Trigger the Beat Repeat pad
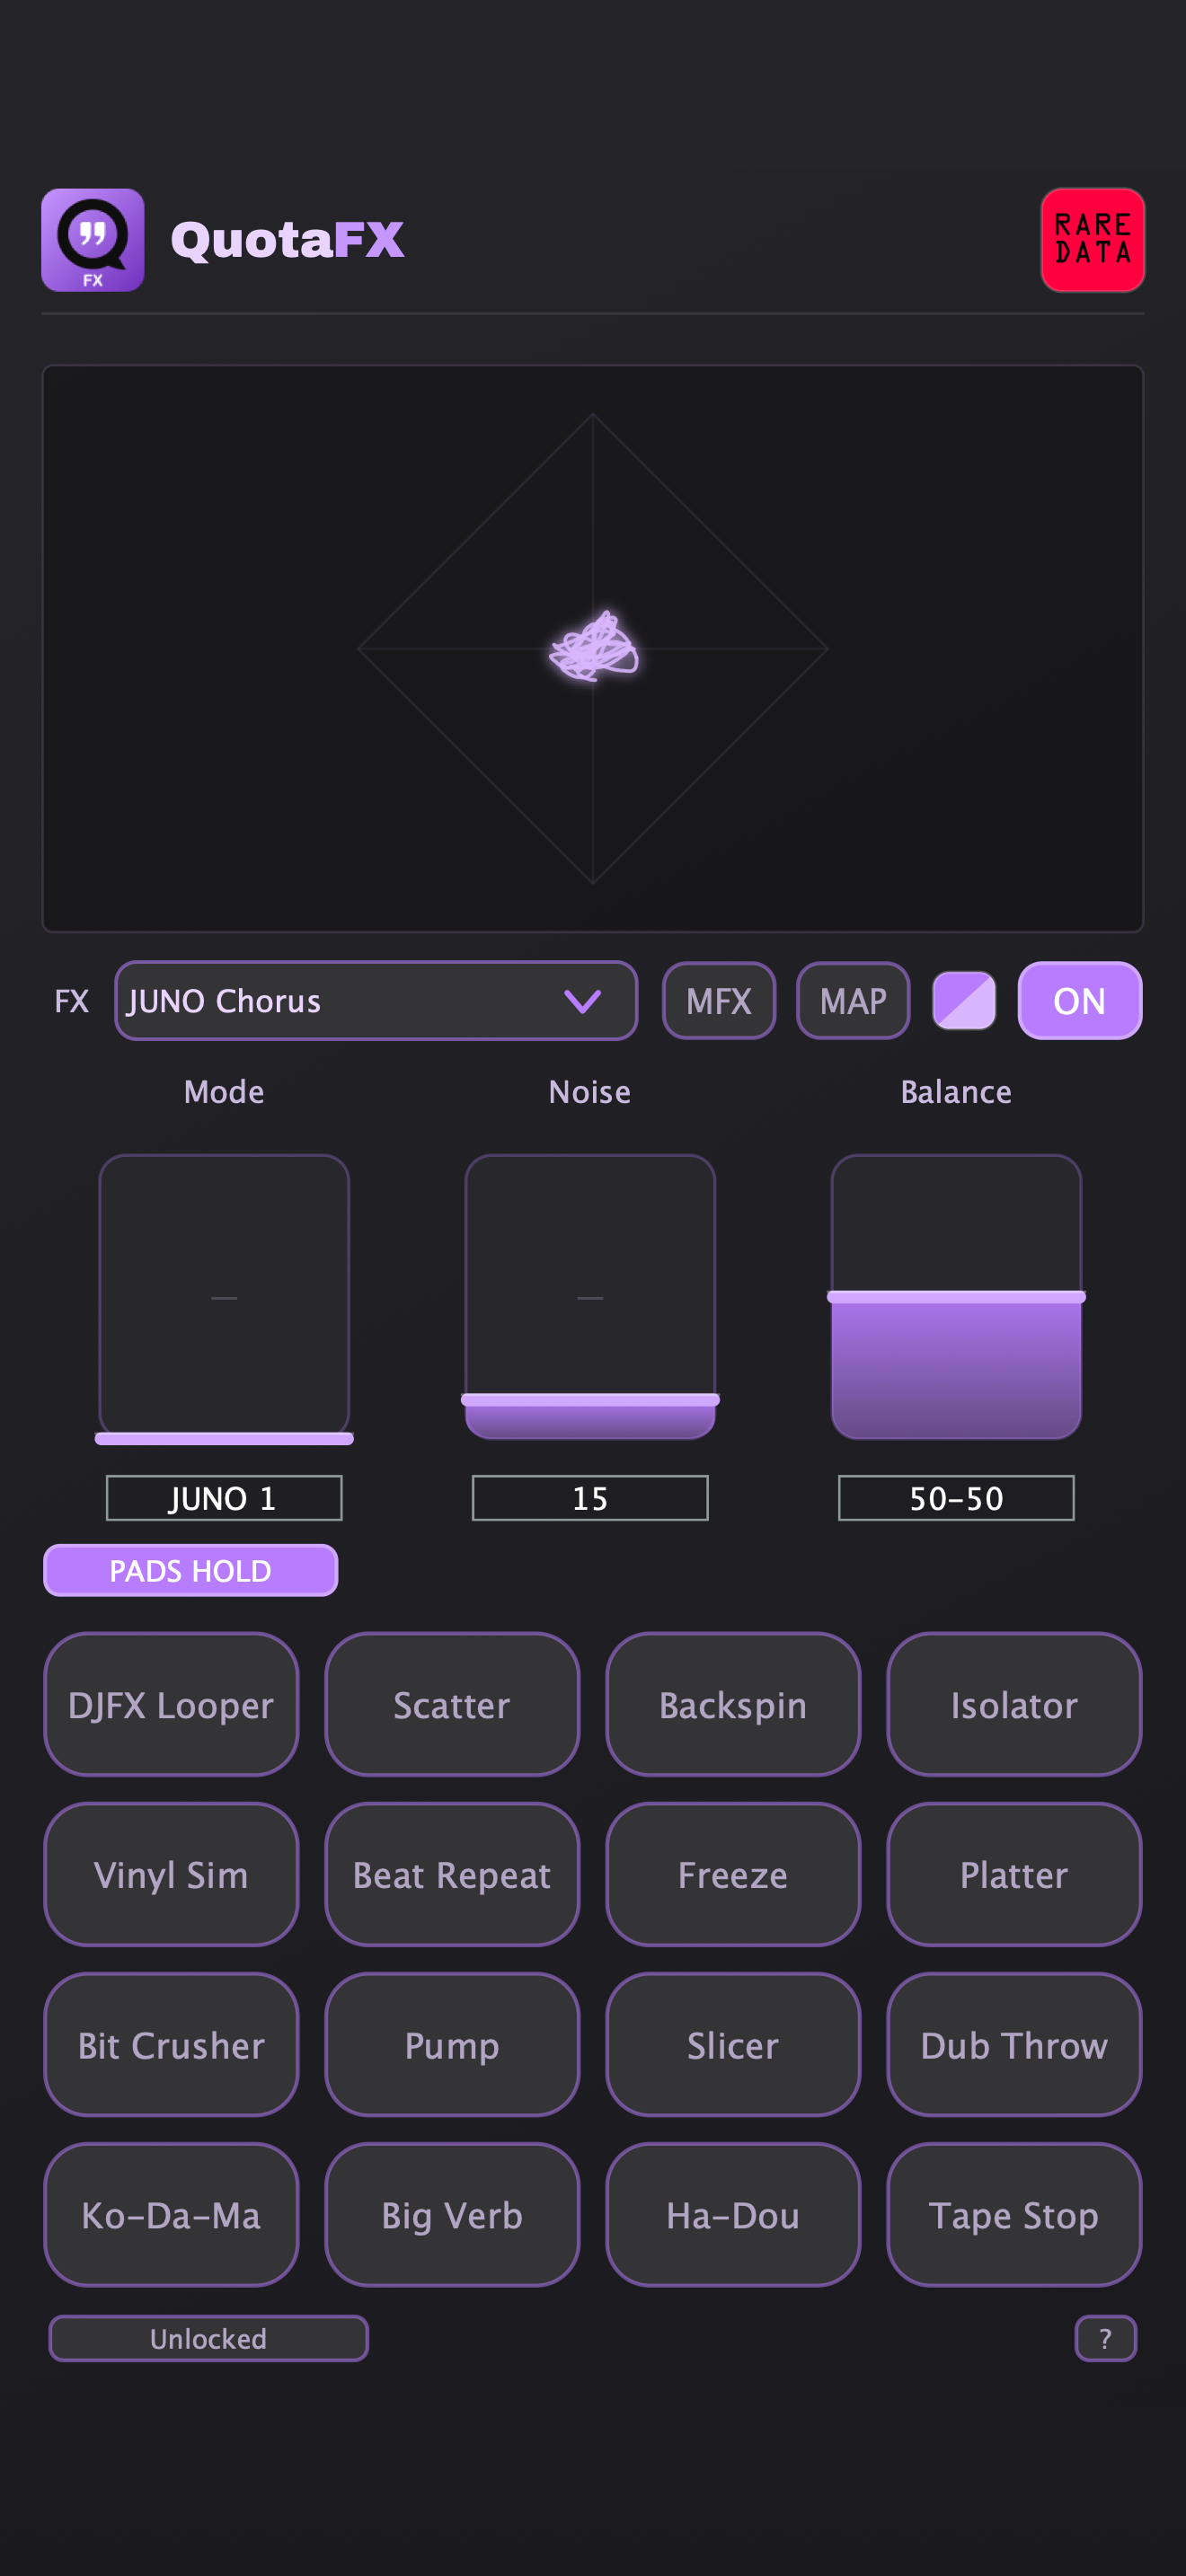This screenshot has height=2576, width=1186. point(452,1875)
